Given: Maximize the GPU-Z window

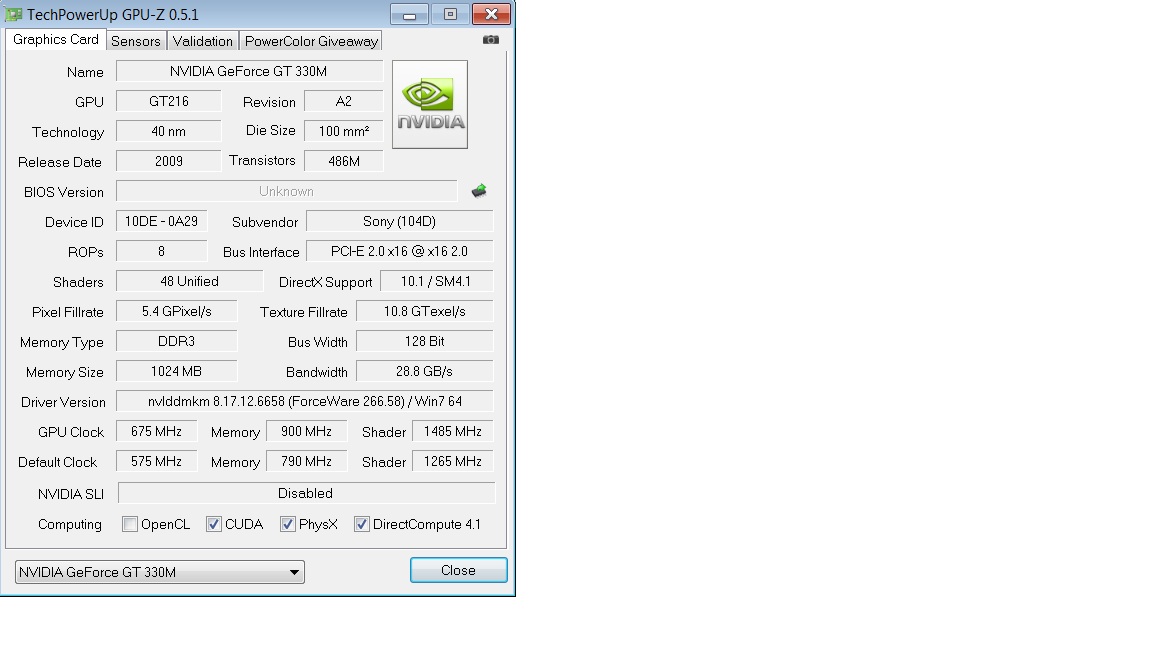Looking at the screenshot, I should coord(450,15).
